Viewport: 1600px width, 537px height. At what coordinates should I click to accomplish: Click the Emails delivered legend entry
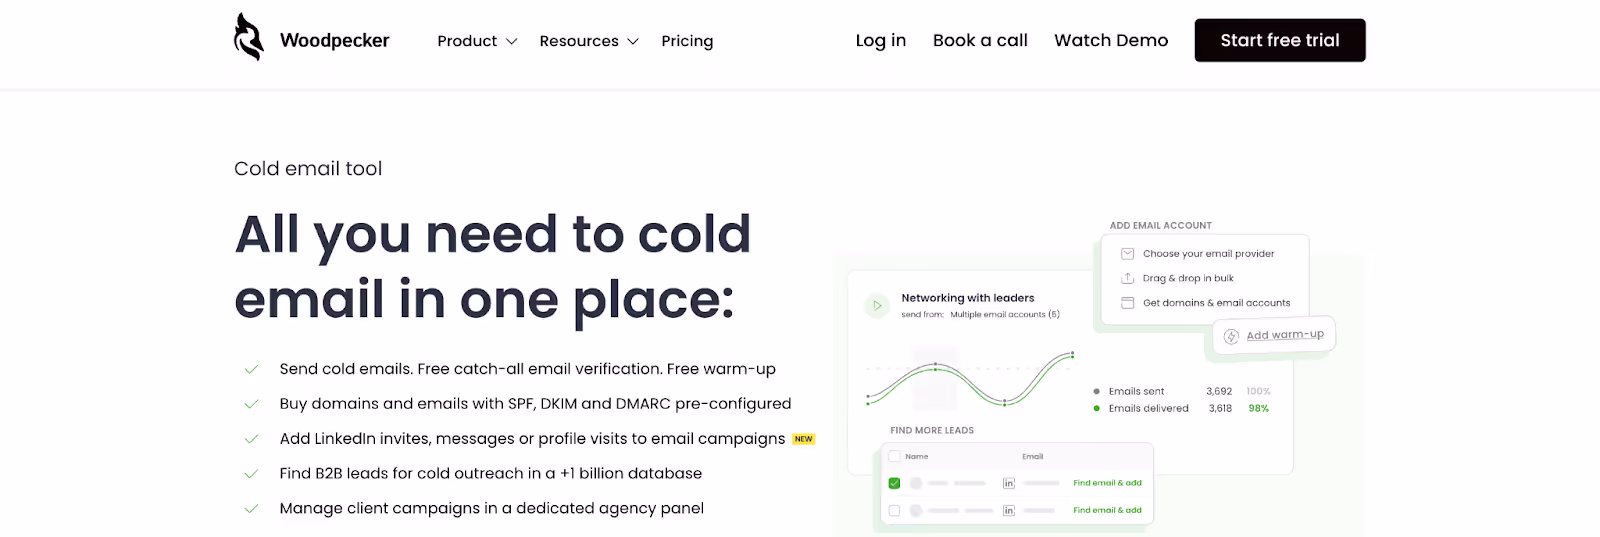pos(1141,408)
